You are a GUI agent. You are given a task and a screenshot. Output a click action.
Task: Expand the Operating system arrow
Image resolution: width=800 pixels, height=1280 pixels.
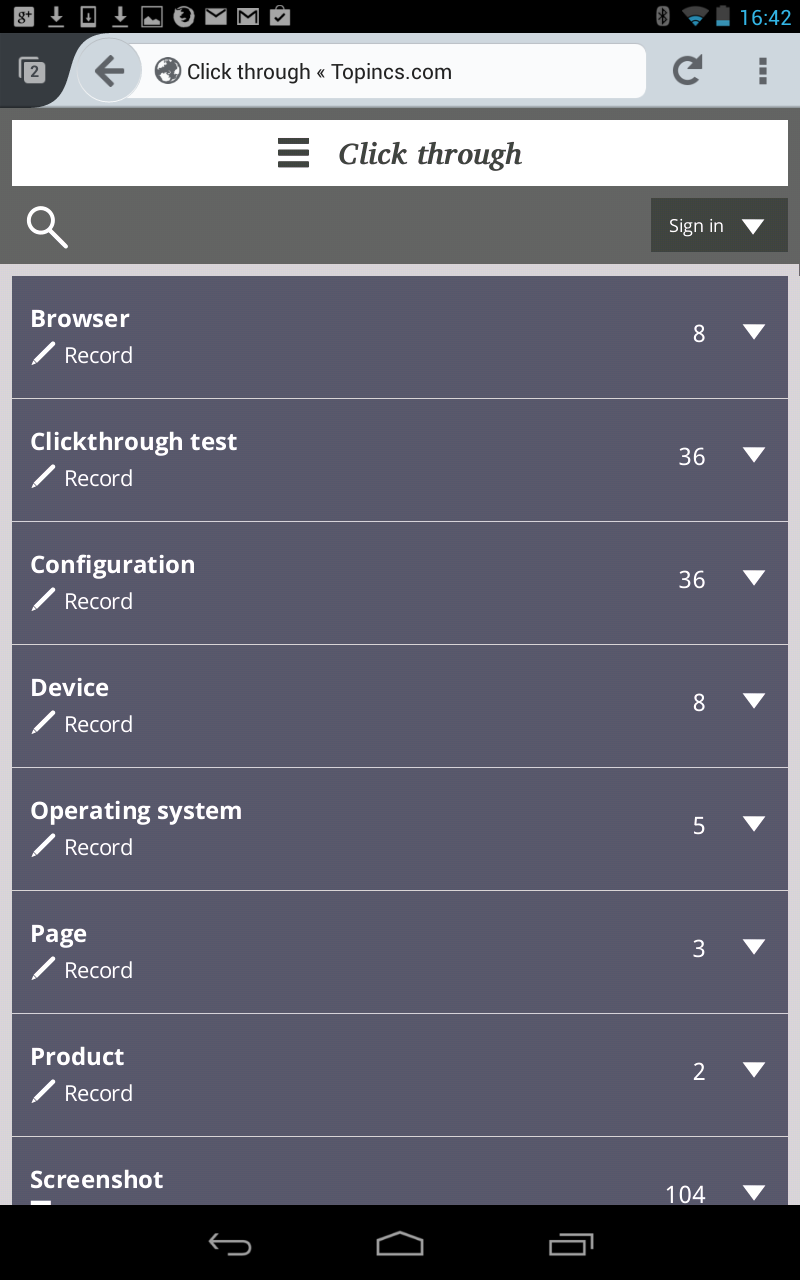(754, 825)
